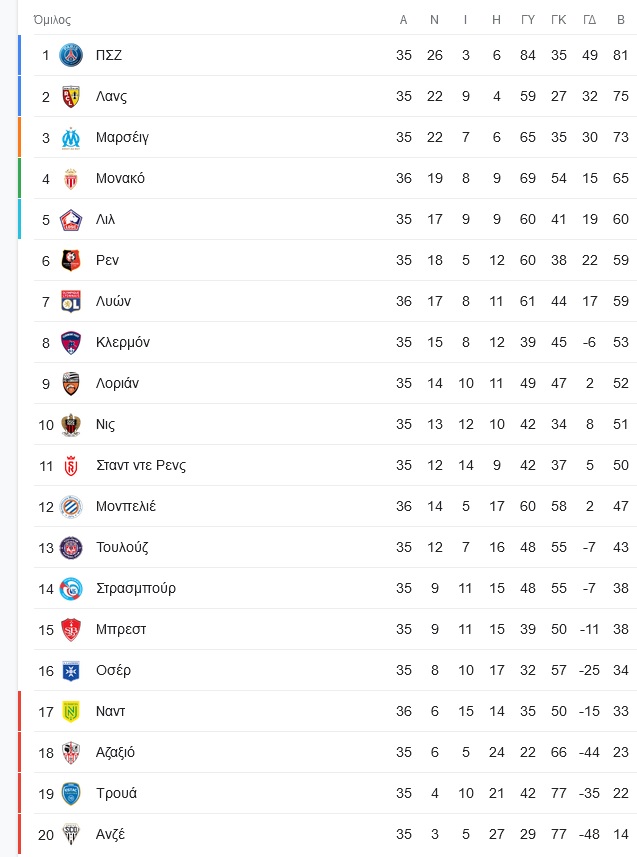Click the Λιλ team crest
The width and height of the screenshot is (637, 857).
click(x=71, y=220)
